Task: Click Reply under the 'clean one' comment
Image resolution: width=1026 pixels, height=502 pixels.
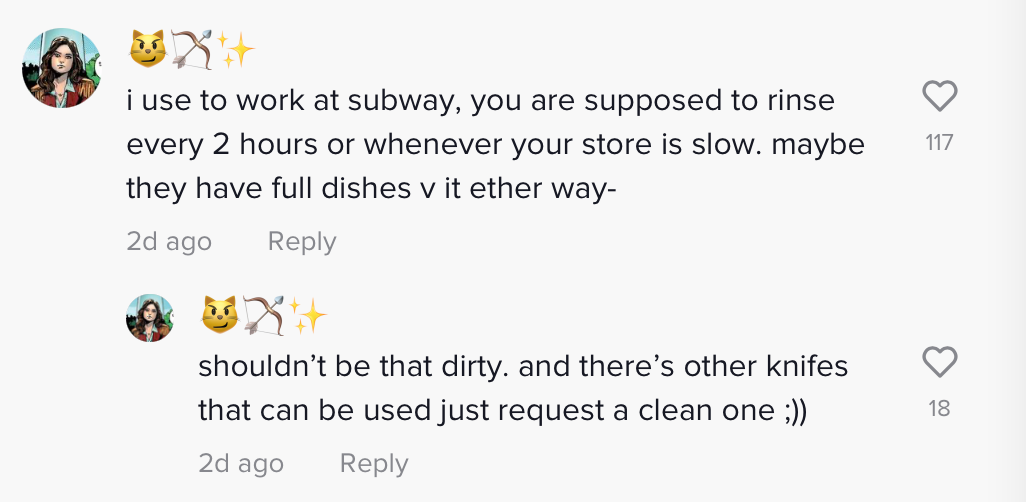Action: point(374,463)
